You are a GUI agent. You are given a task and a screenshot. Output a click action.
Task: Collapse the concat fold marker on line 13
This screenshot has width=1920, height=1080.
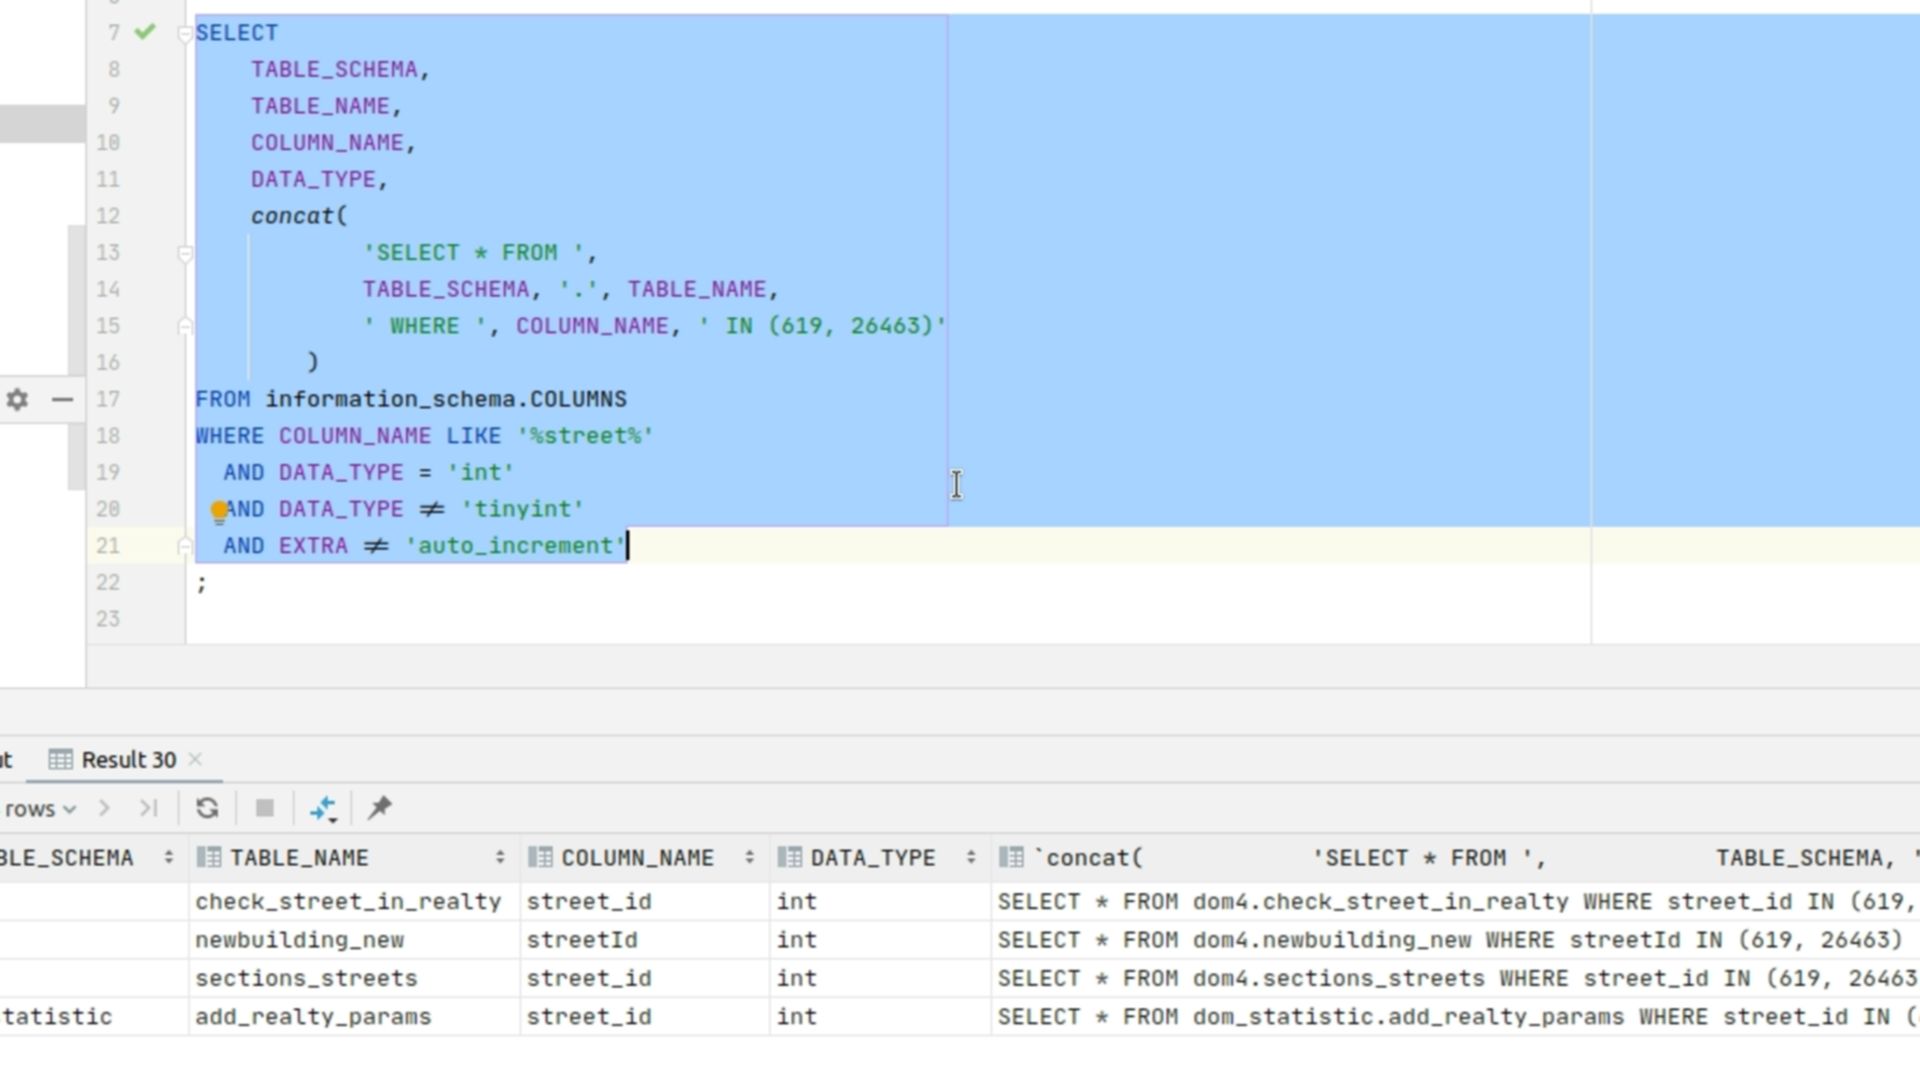pyautogui.click(x=184, y=253)
